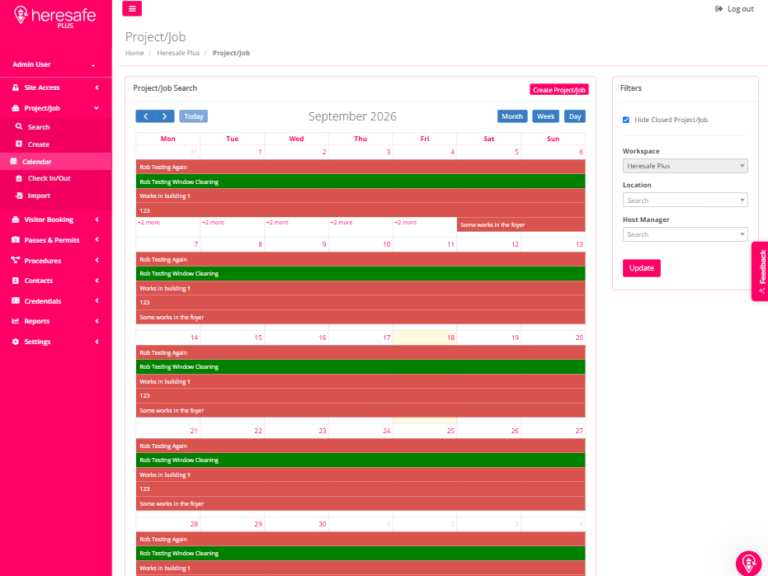
Task: Open Rob Testing Again event in first week
Action: pyautogui.click(x=360, y=167)
